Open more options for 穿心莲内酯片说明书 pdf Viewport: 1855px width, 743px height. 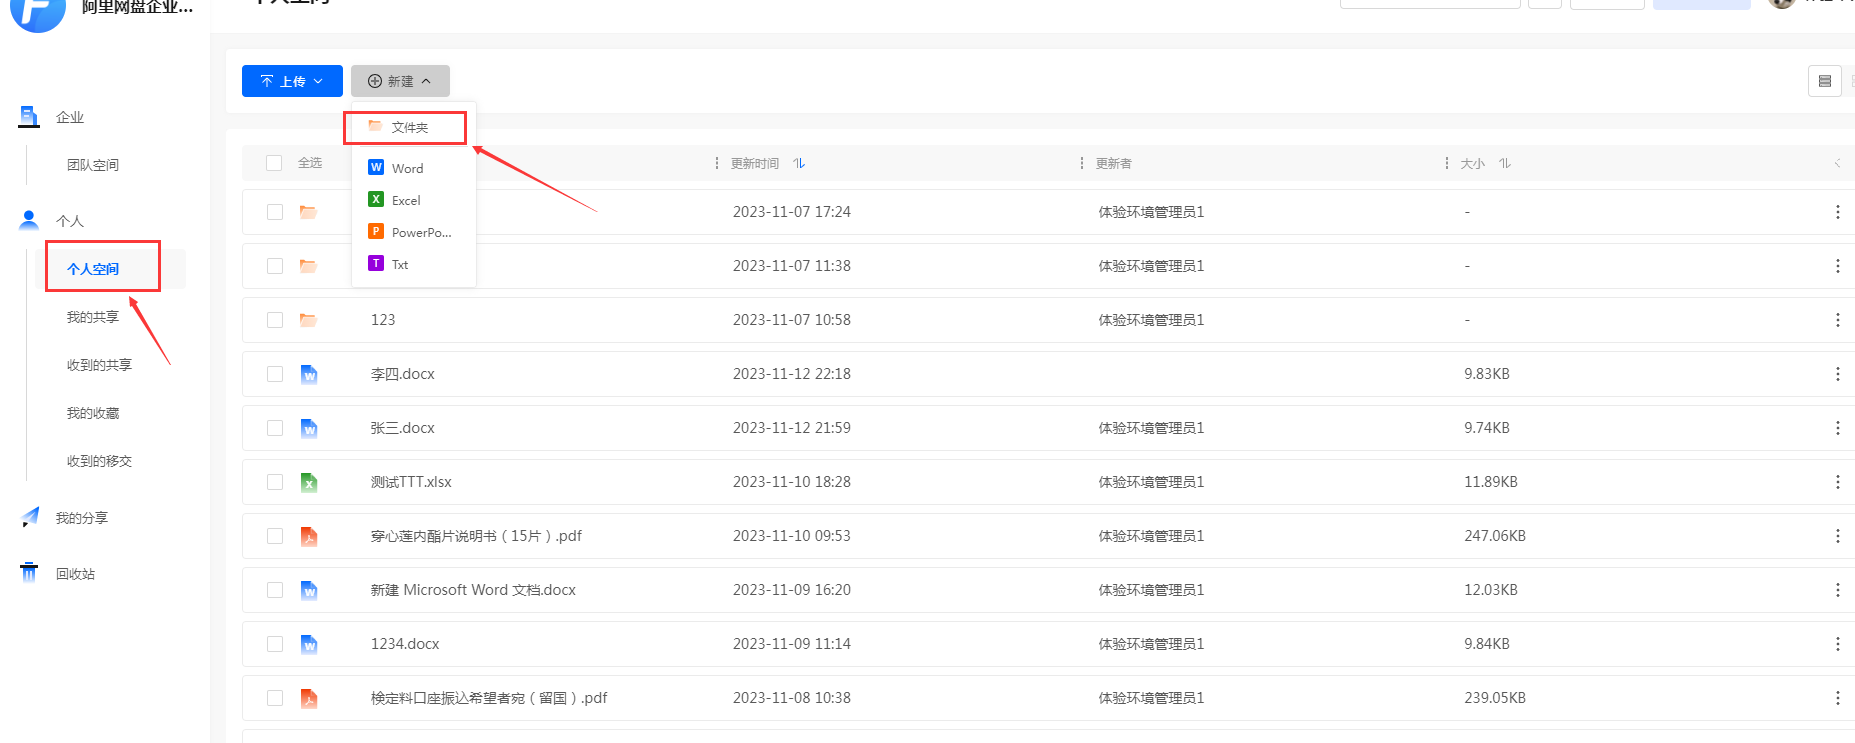[x=1838, y=536]
